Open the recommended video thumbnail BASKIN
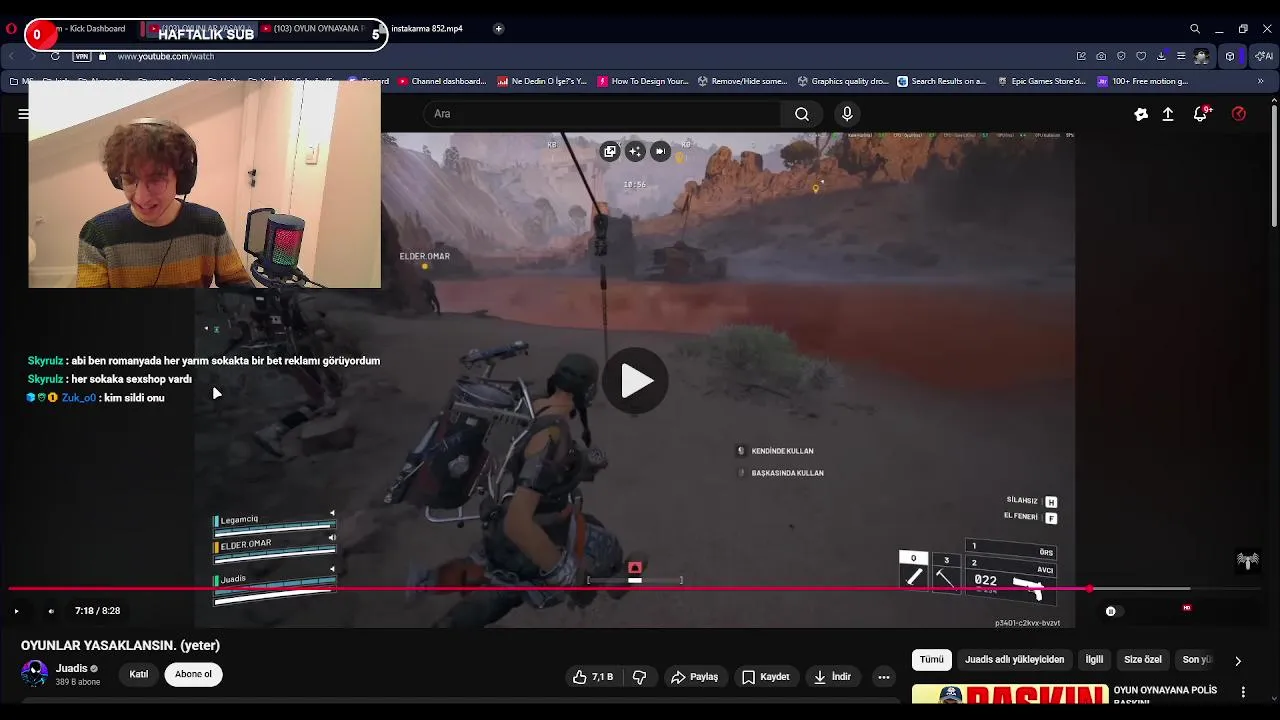 [1010, 694]
